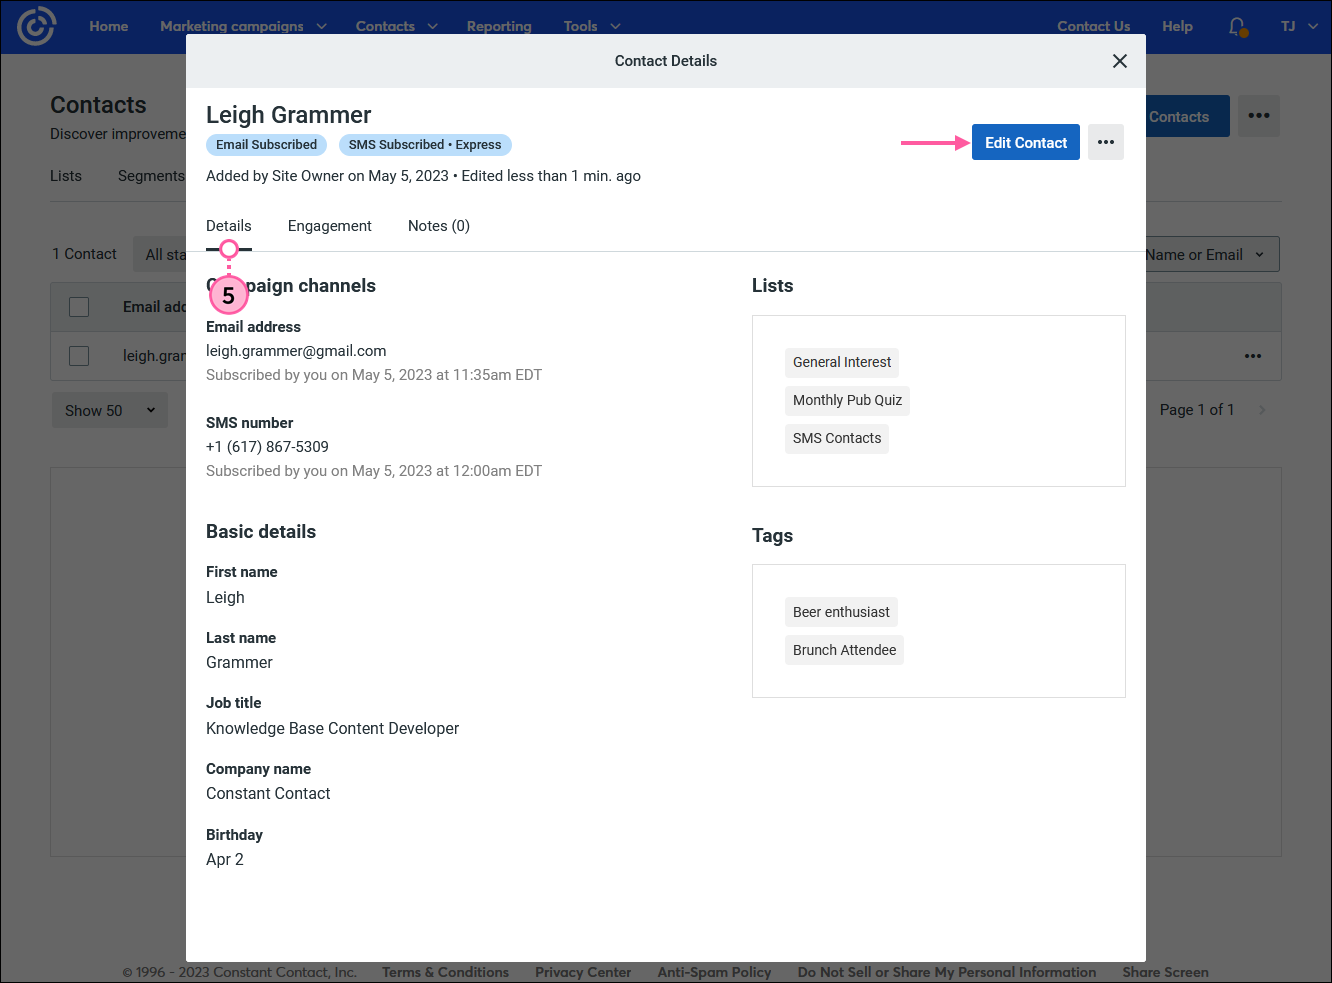Click the Edit Contact button
This screenshot has width=1332, height=983.
(x=1025, y=142)
